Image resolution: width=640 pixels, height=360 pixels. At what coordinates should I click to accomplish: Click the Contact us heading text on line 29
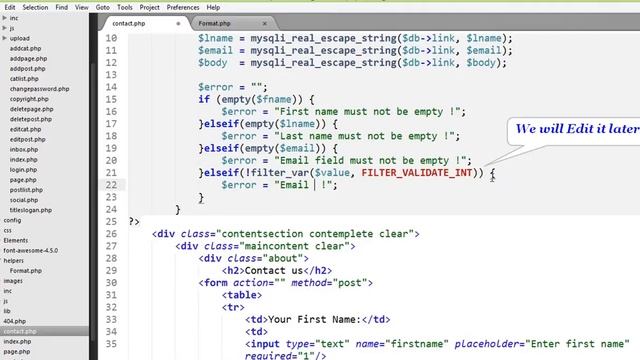274,271
